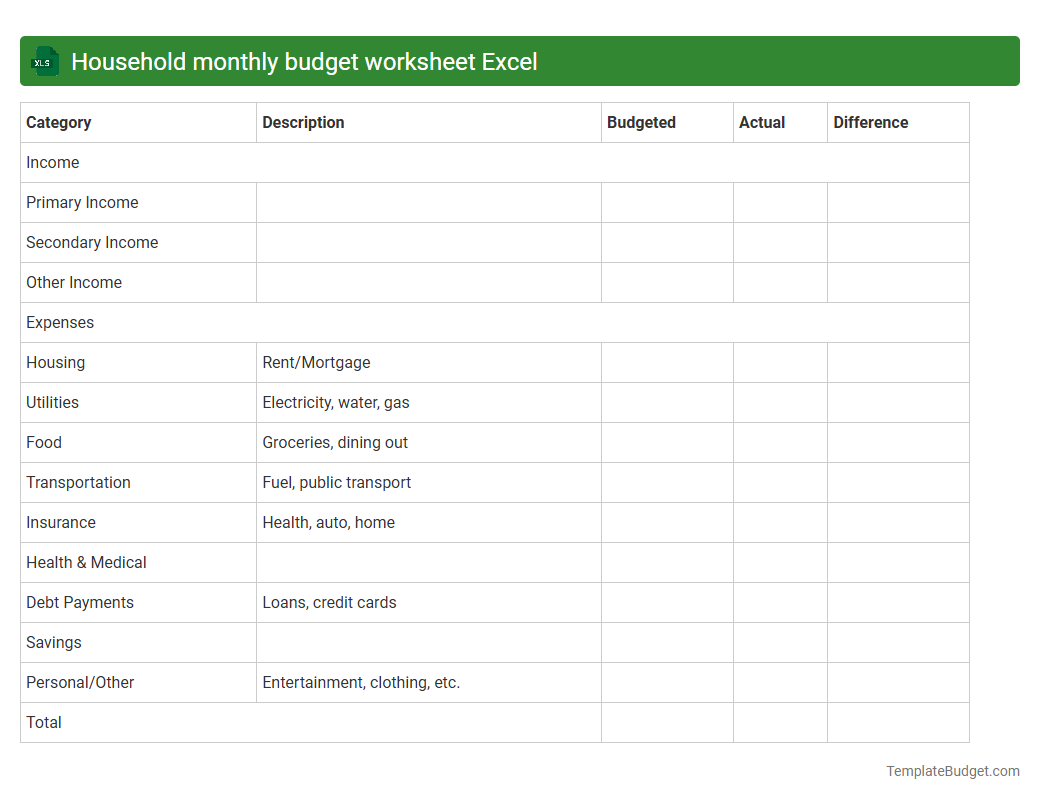Click the Actual column header
Viewport: 1040px width, 800px height.
(x=761, y=122)
